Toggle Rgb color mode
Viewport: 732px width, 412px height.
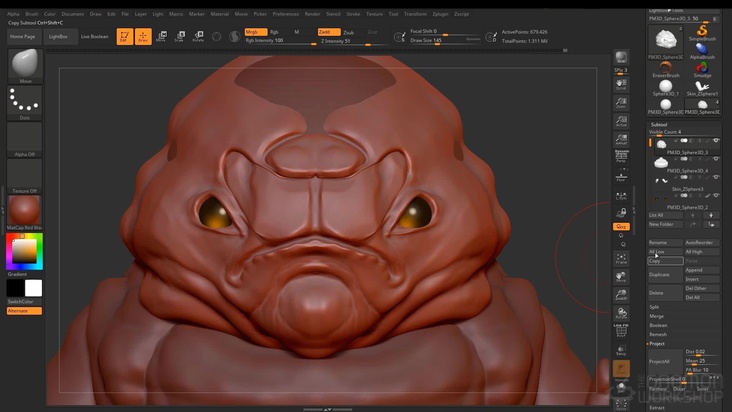274,32
